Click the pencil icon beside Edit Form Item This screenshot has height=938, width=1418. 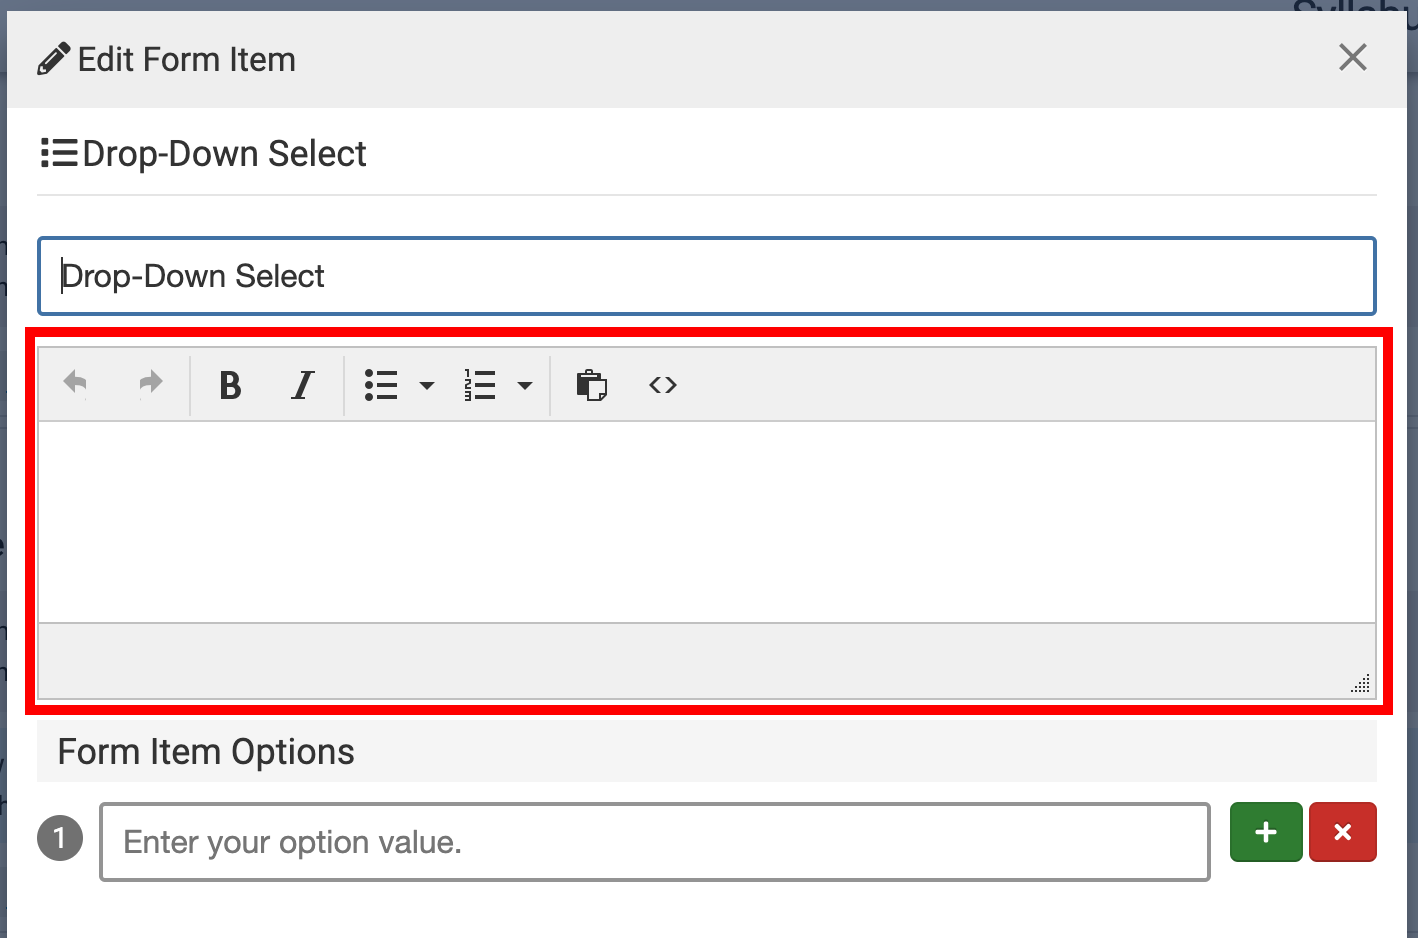tap(54, 60)
